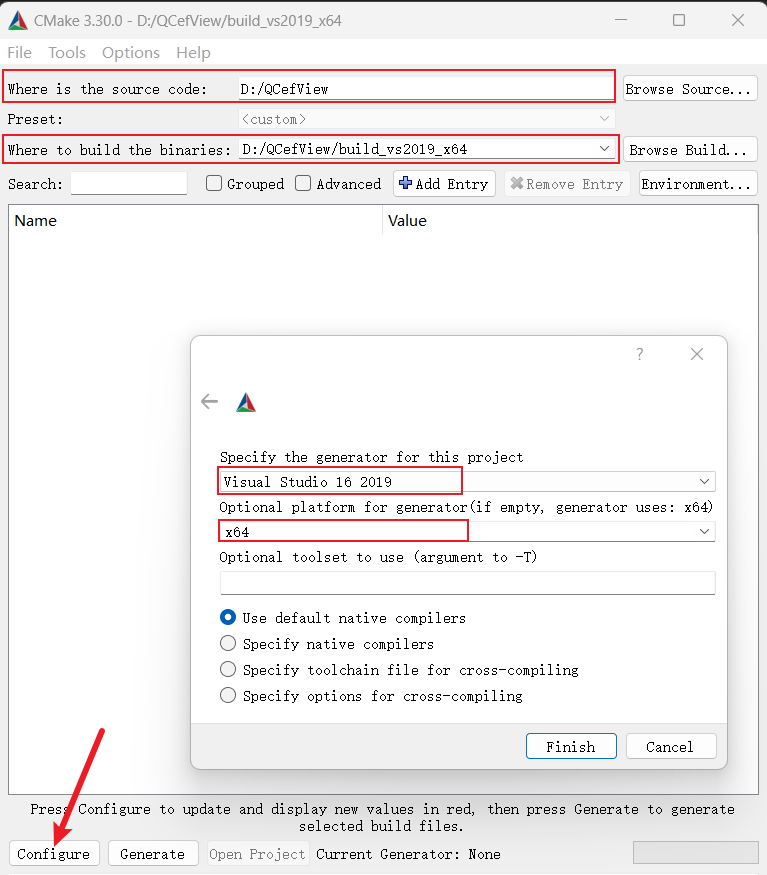Click the Browse Source button

[x=690, y=89]
